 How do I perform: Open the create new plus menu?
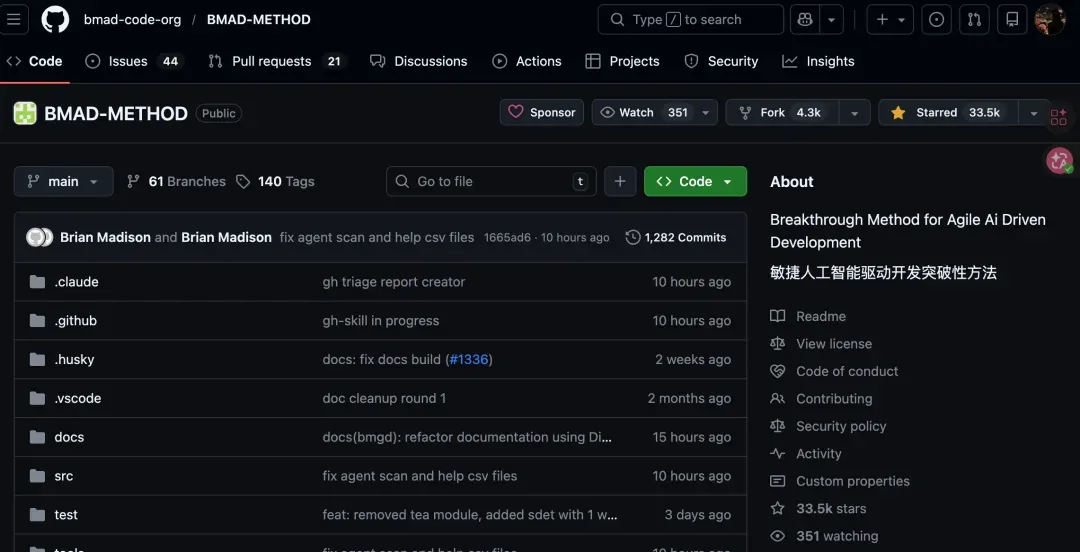(x=890, y=19)
